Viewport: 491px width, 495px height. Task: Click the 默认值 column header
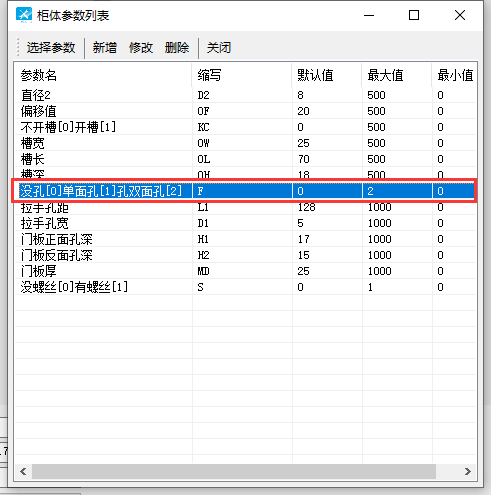(327, 75)
